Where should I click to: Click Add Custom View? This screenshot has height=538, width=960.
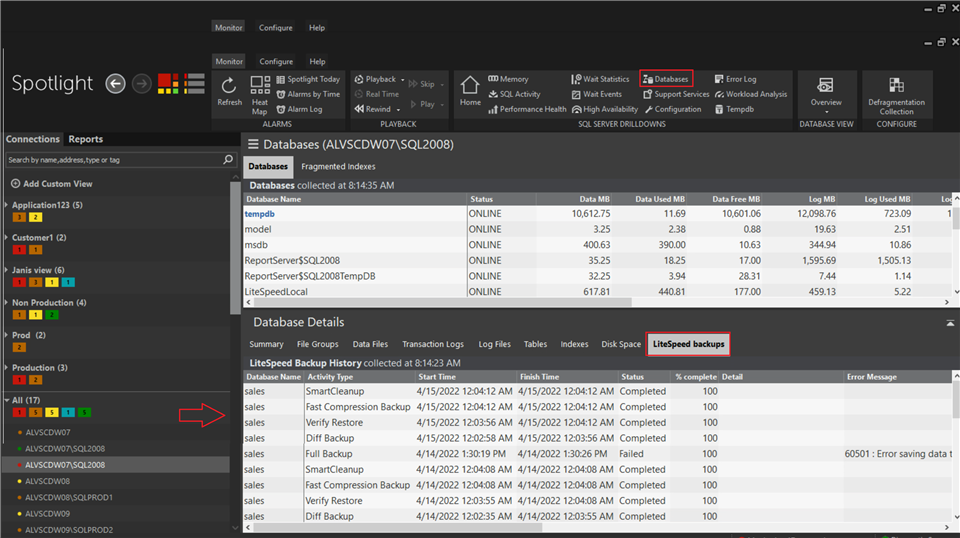52,184
